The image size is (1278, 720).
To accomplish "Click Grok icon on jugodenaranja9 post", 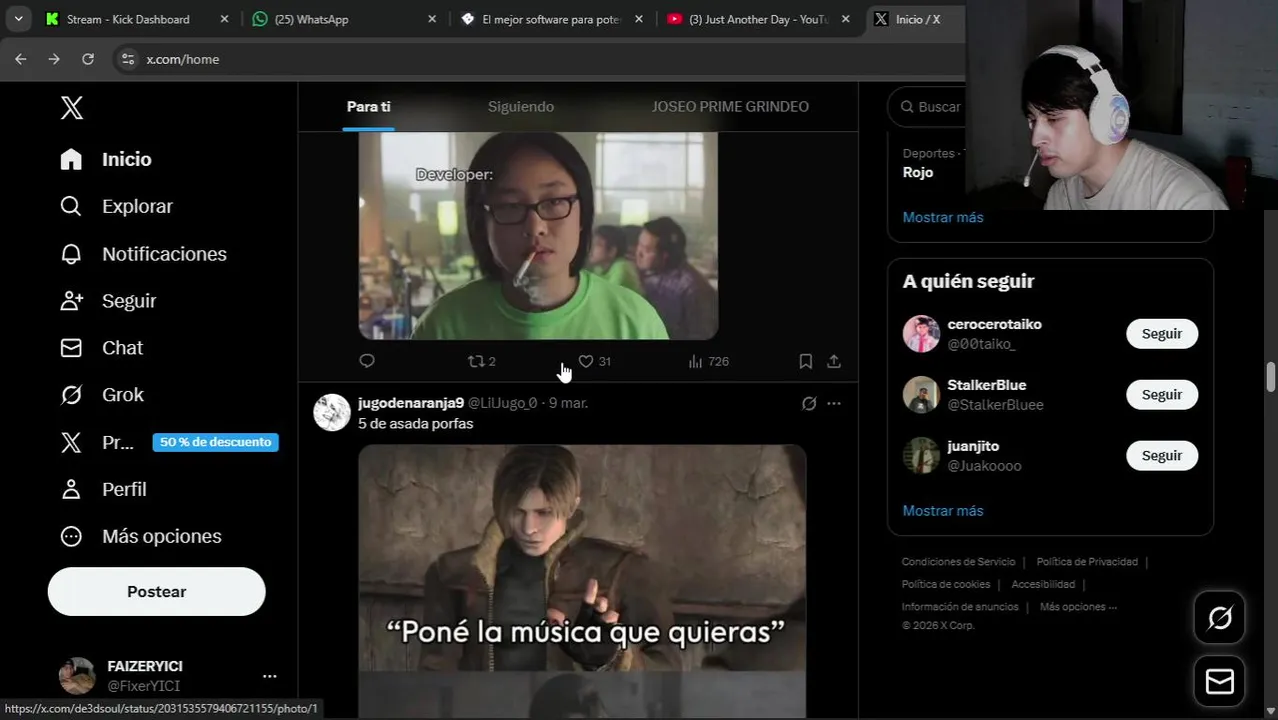I will pos(809,403).
